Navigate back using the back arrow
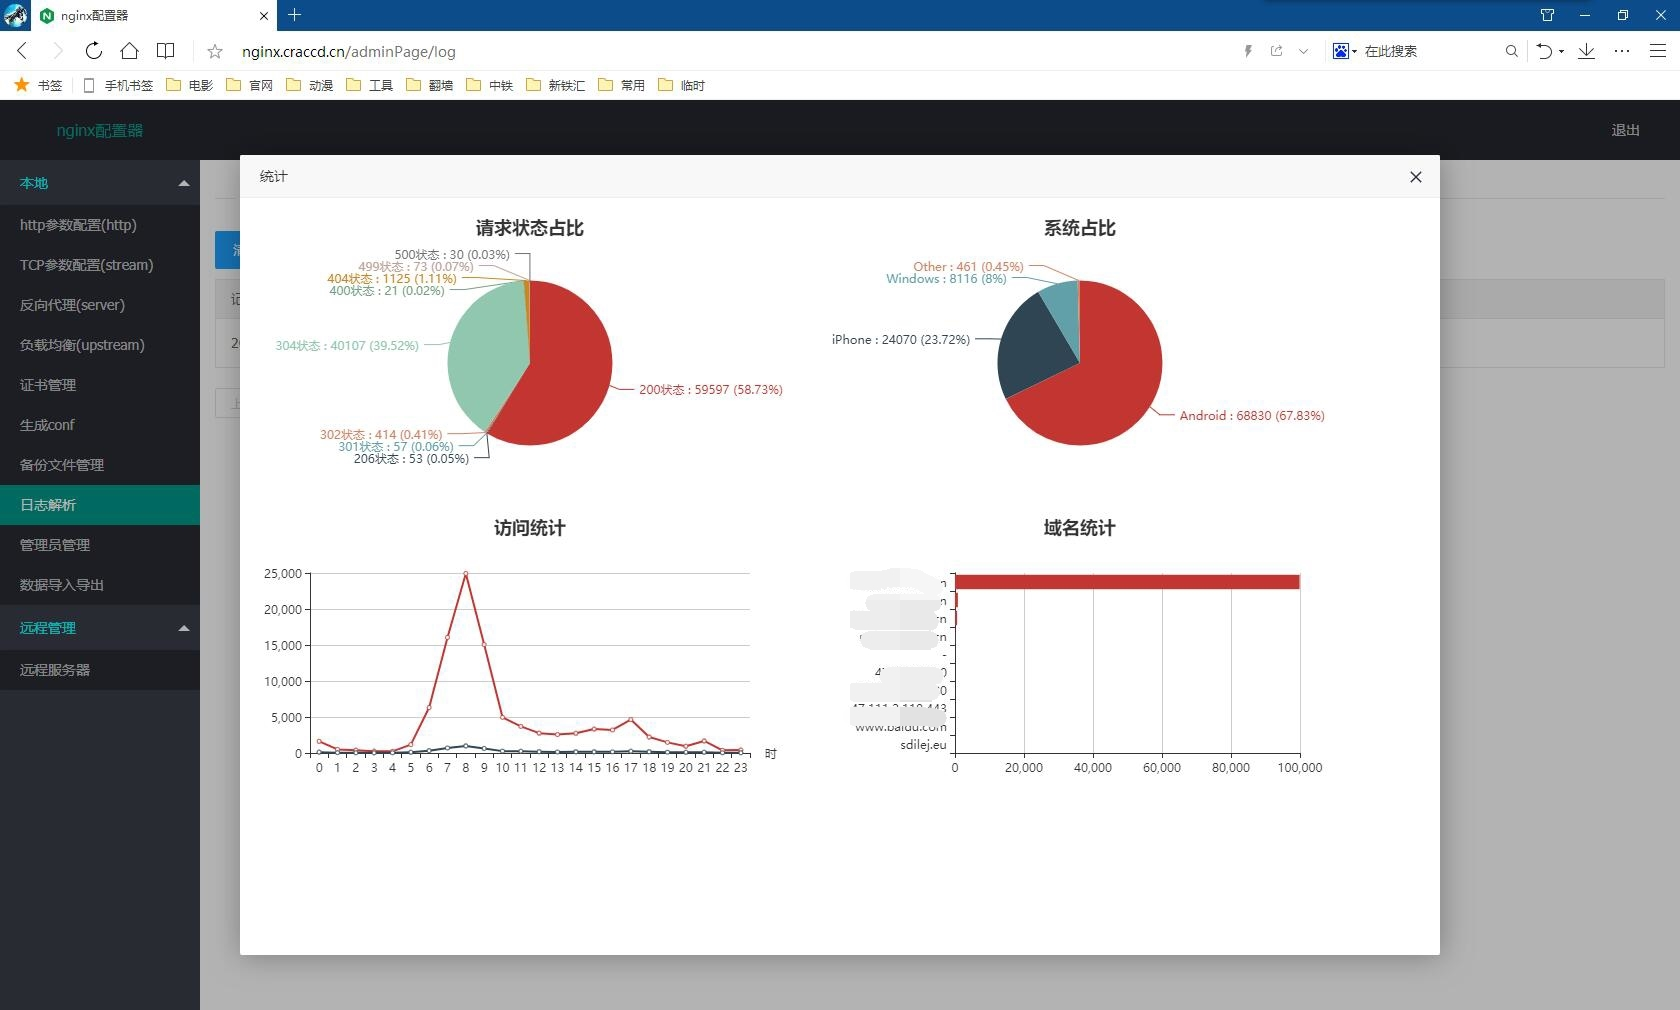Image resolution: width=1680 pixels, height=1010 pixels. pyautogui.click(x=21, y=51)
